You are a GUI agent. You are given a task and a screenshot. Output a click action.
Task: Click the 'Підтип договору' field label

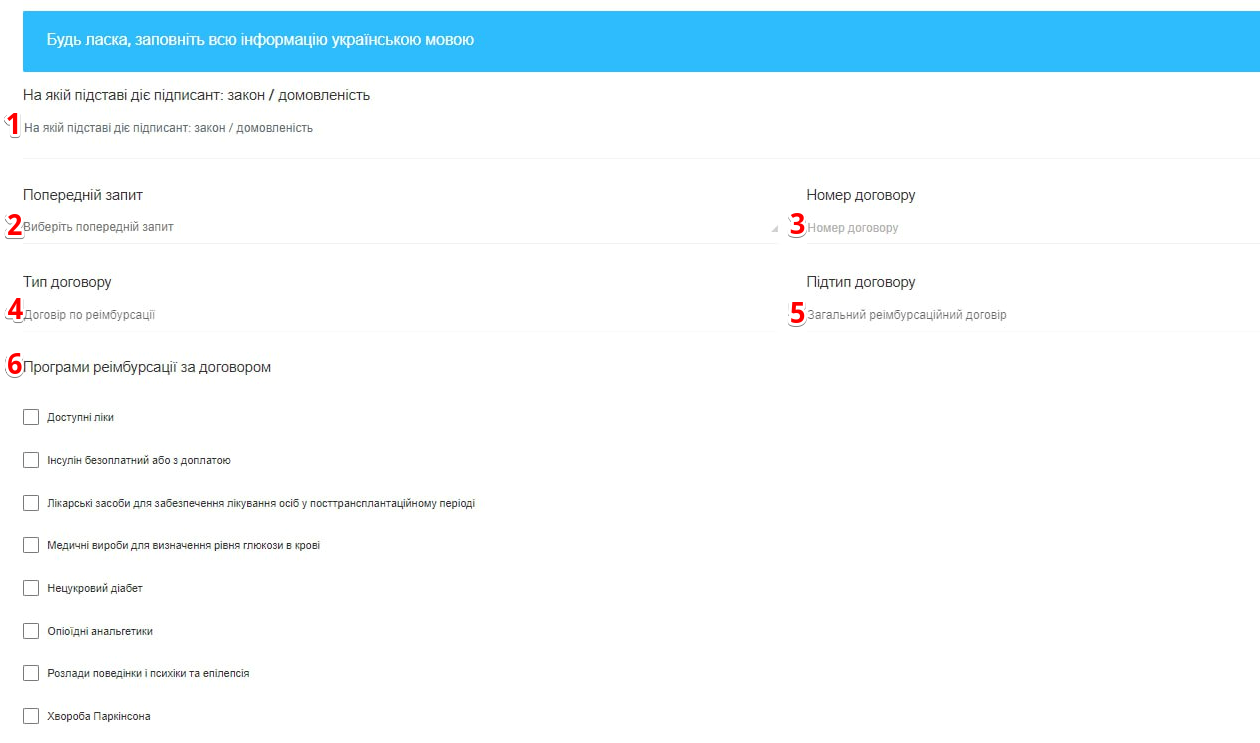860,282
